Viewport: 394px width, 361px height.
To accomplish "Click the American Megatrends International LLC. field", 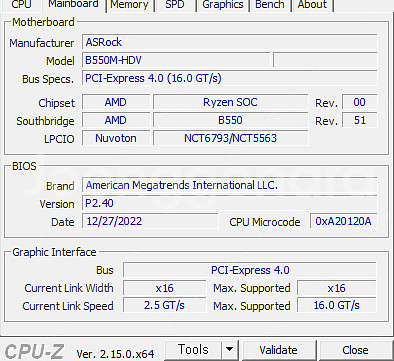I will click(x=230, y=185).
